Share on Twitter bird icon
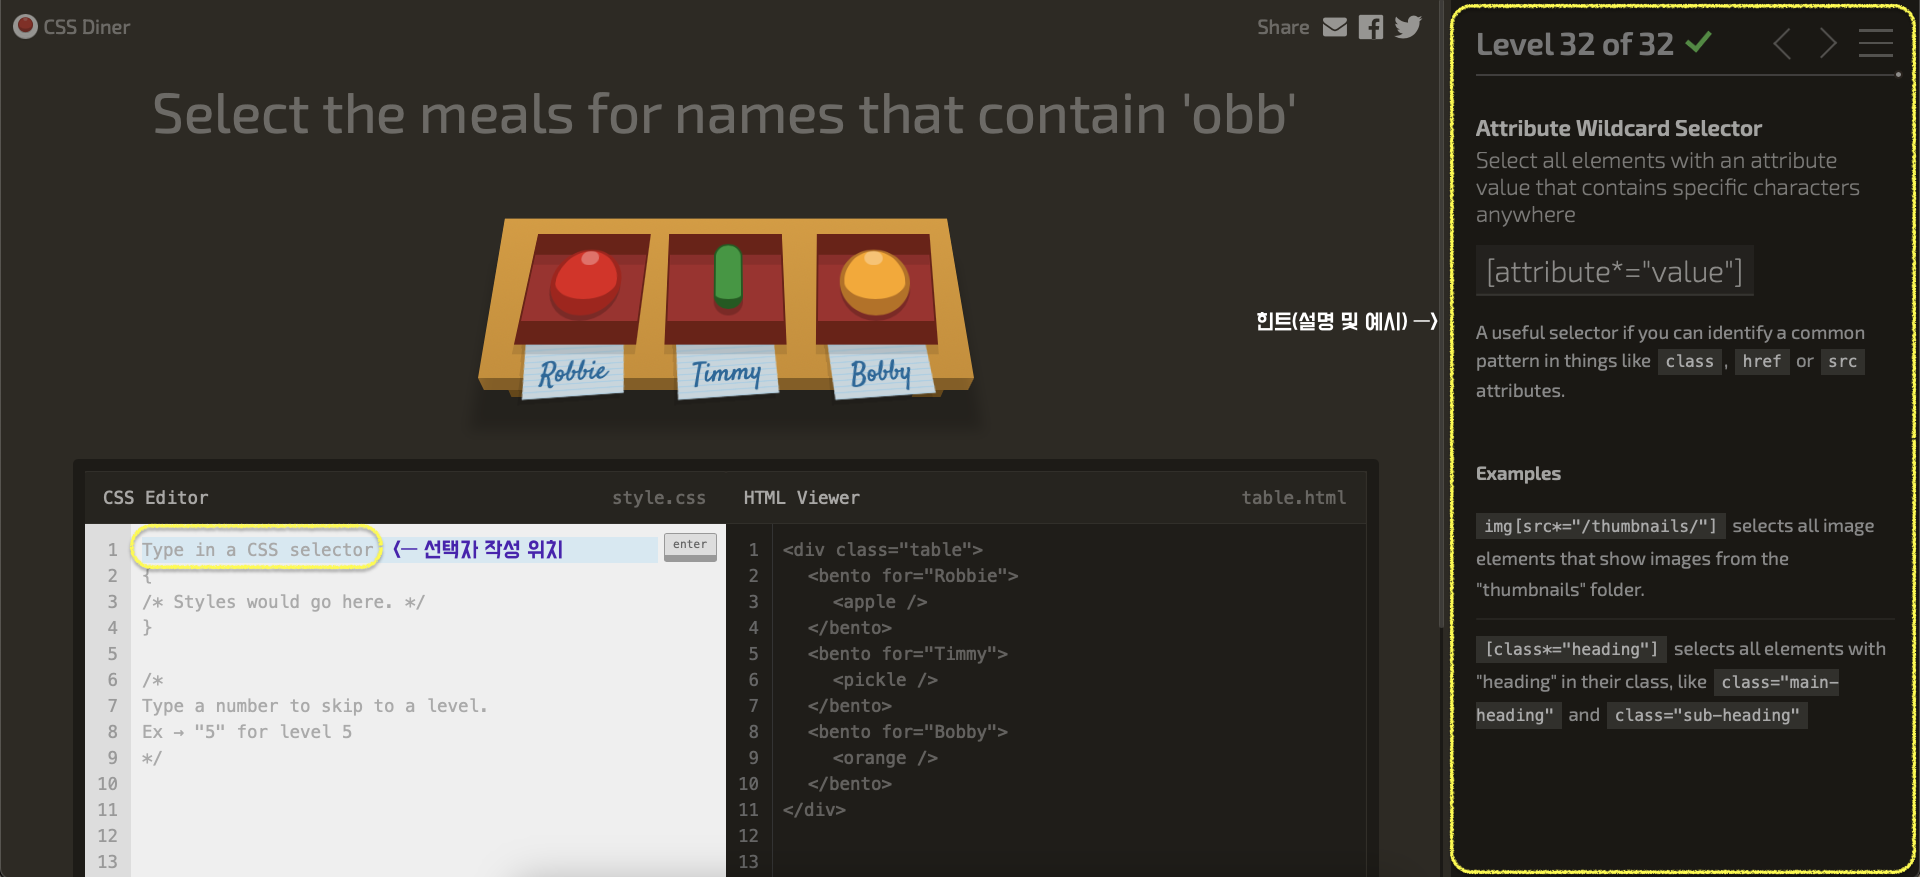Screen dimensions: 1920x877 (1408, 27)
